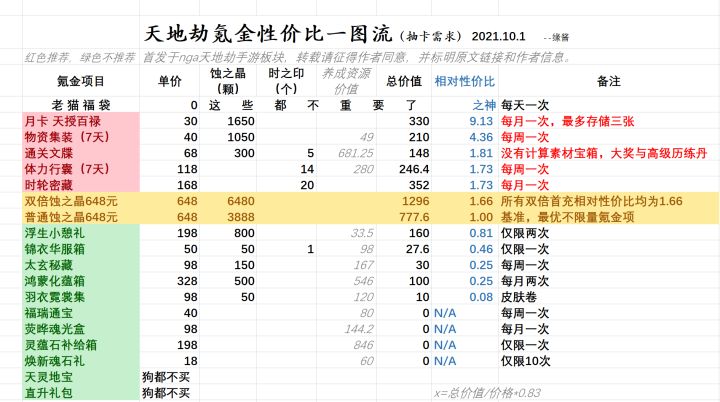
Task: Select the 0.81 相对性价比 value
Action: (481, 233)
